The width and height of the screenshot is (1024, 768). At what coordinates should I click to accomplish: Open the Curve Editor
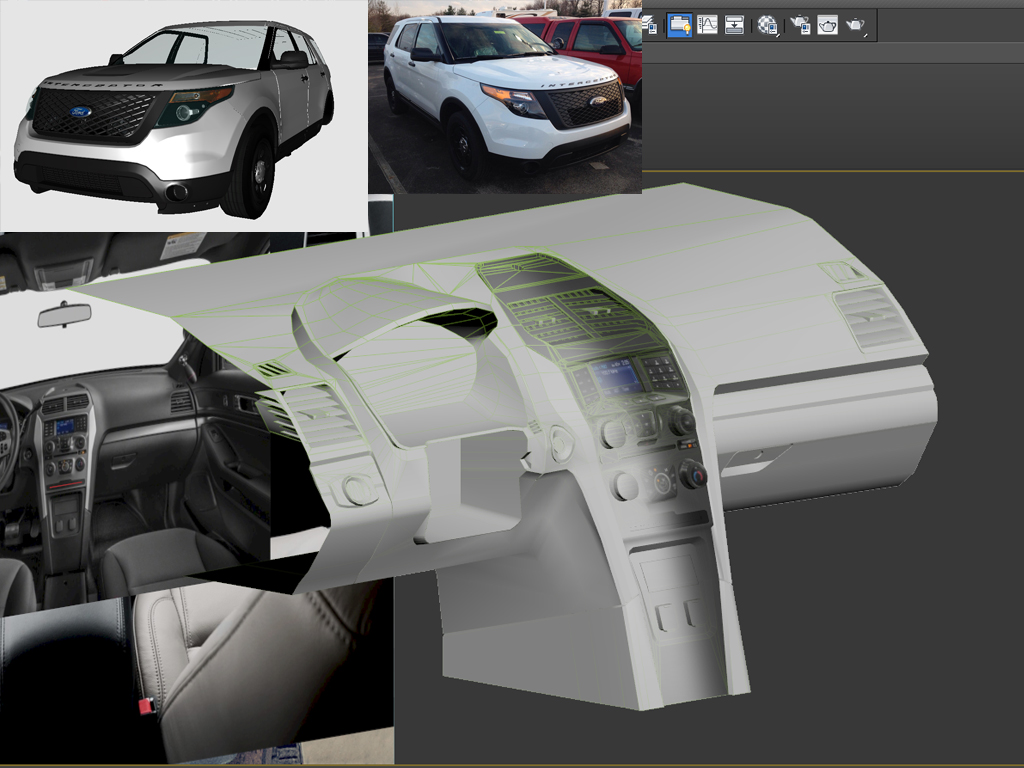tap(708, 25)
